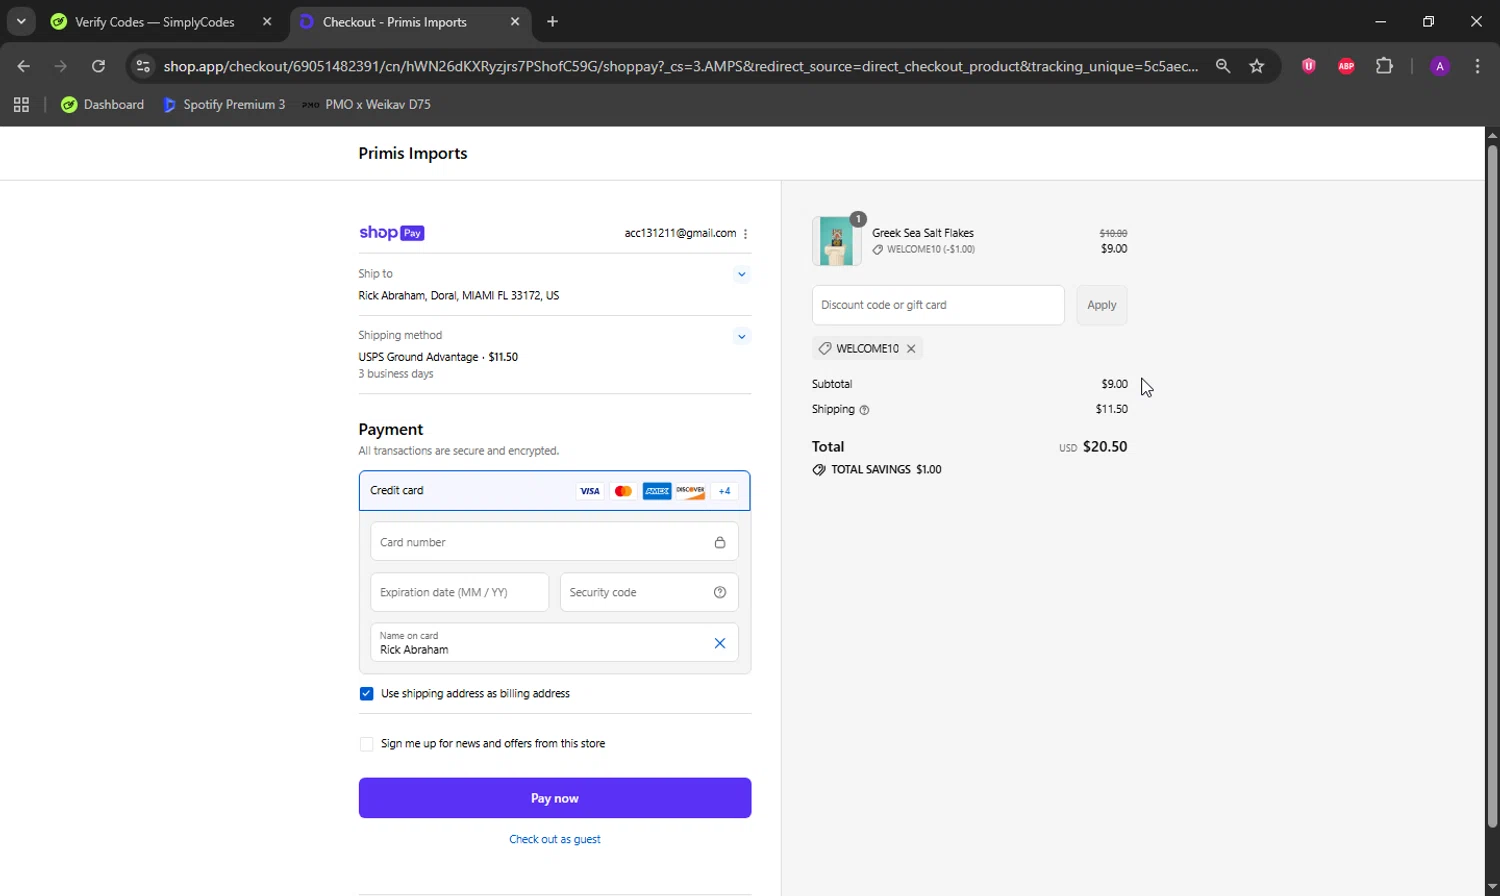Click the shop.app checkout URL field
The image size is (1500, 896).
click(681, 66)
